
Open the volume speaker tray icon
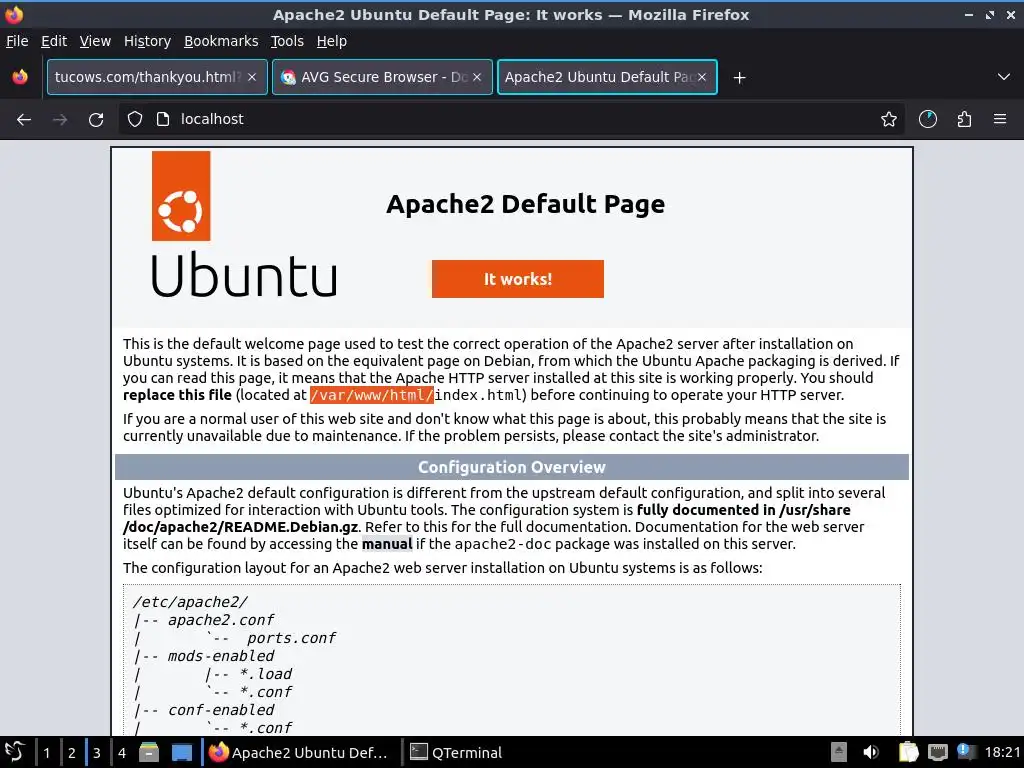tap(871, 752)
